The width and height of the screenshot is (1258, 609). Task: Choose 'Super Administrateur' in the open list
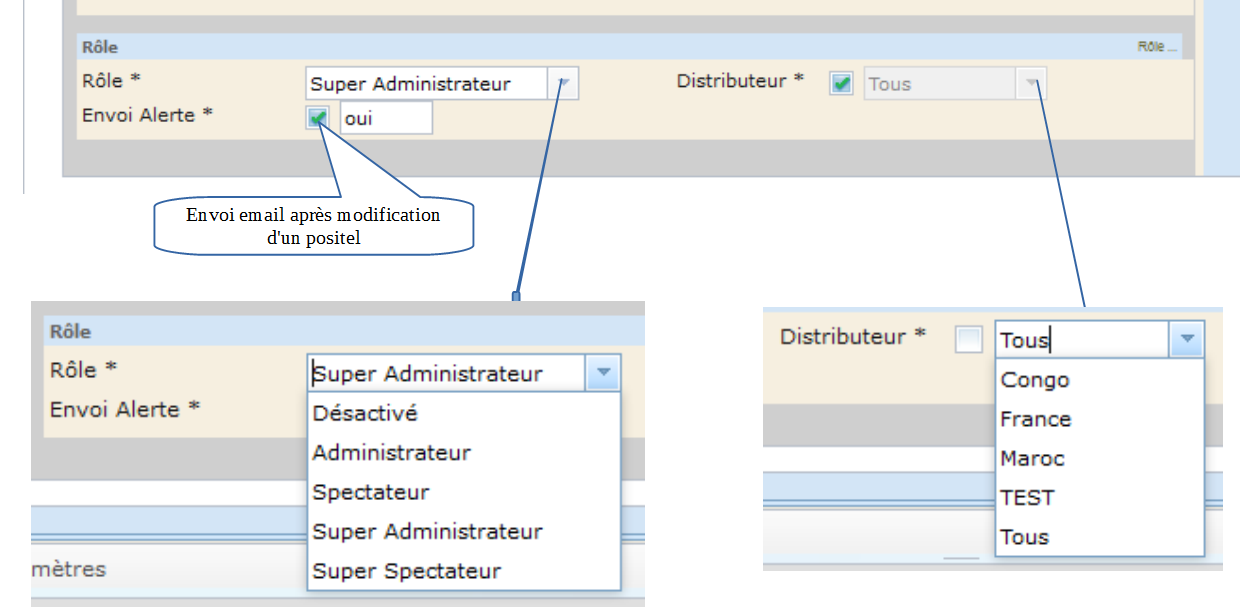click(x=427, y=532)
